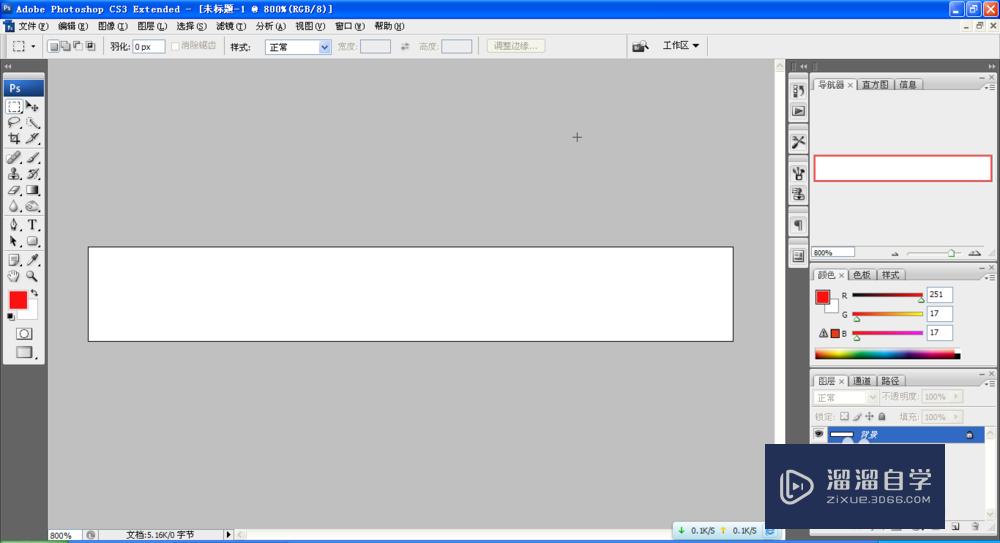Select the Clone Stamp tool
The width and height of the screenshot is (1000, 543).
[14, 174]
